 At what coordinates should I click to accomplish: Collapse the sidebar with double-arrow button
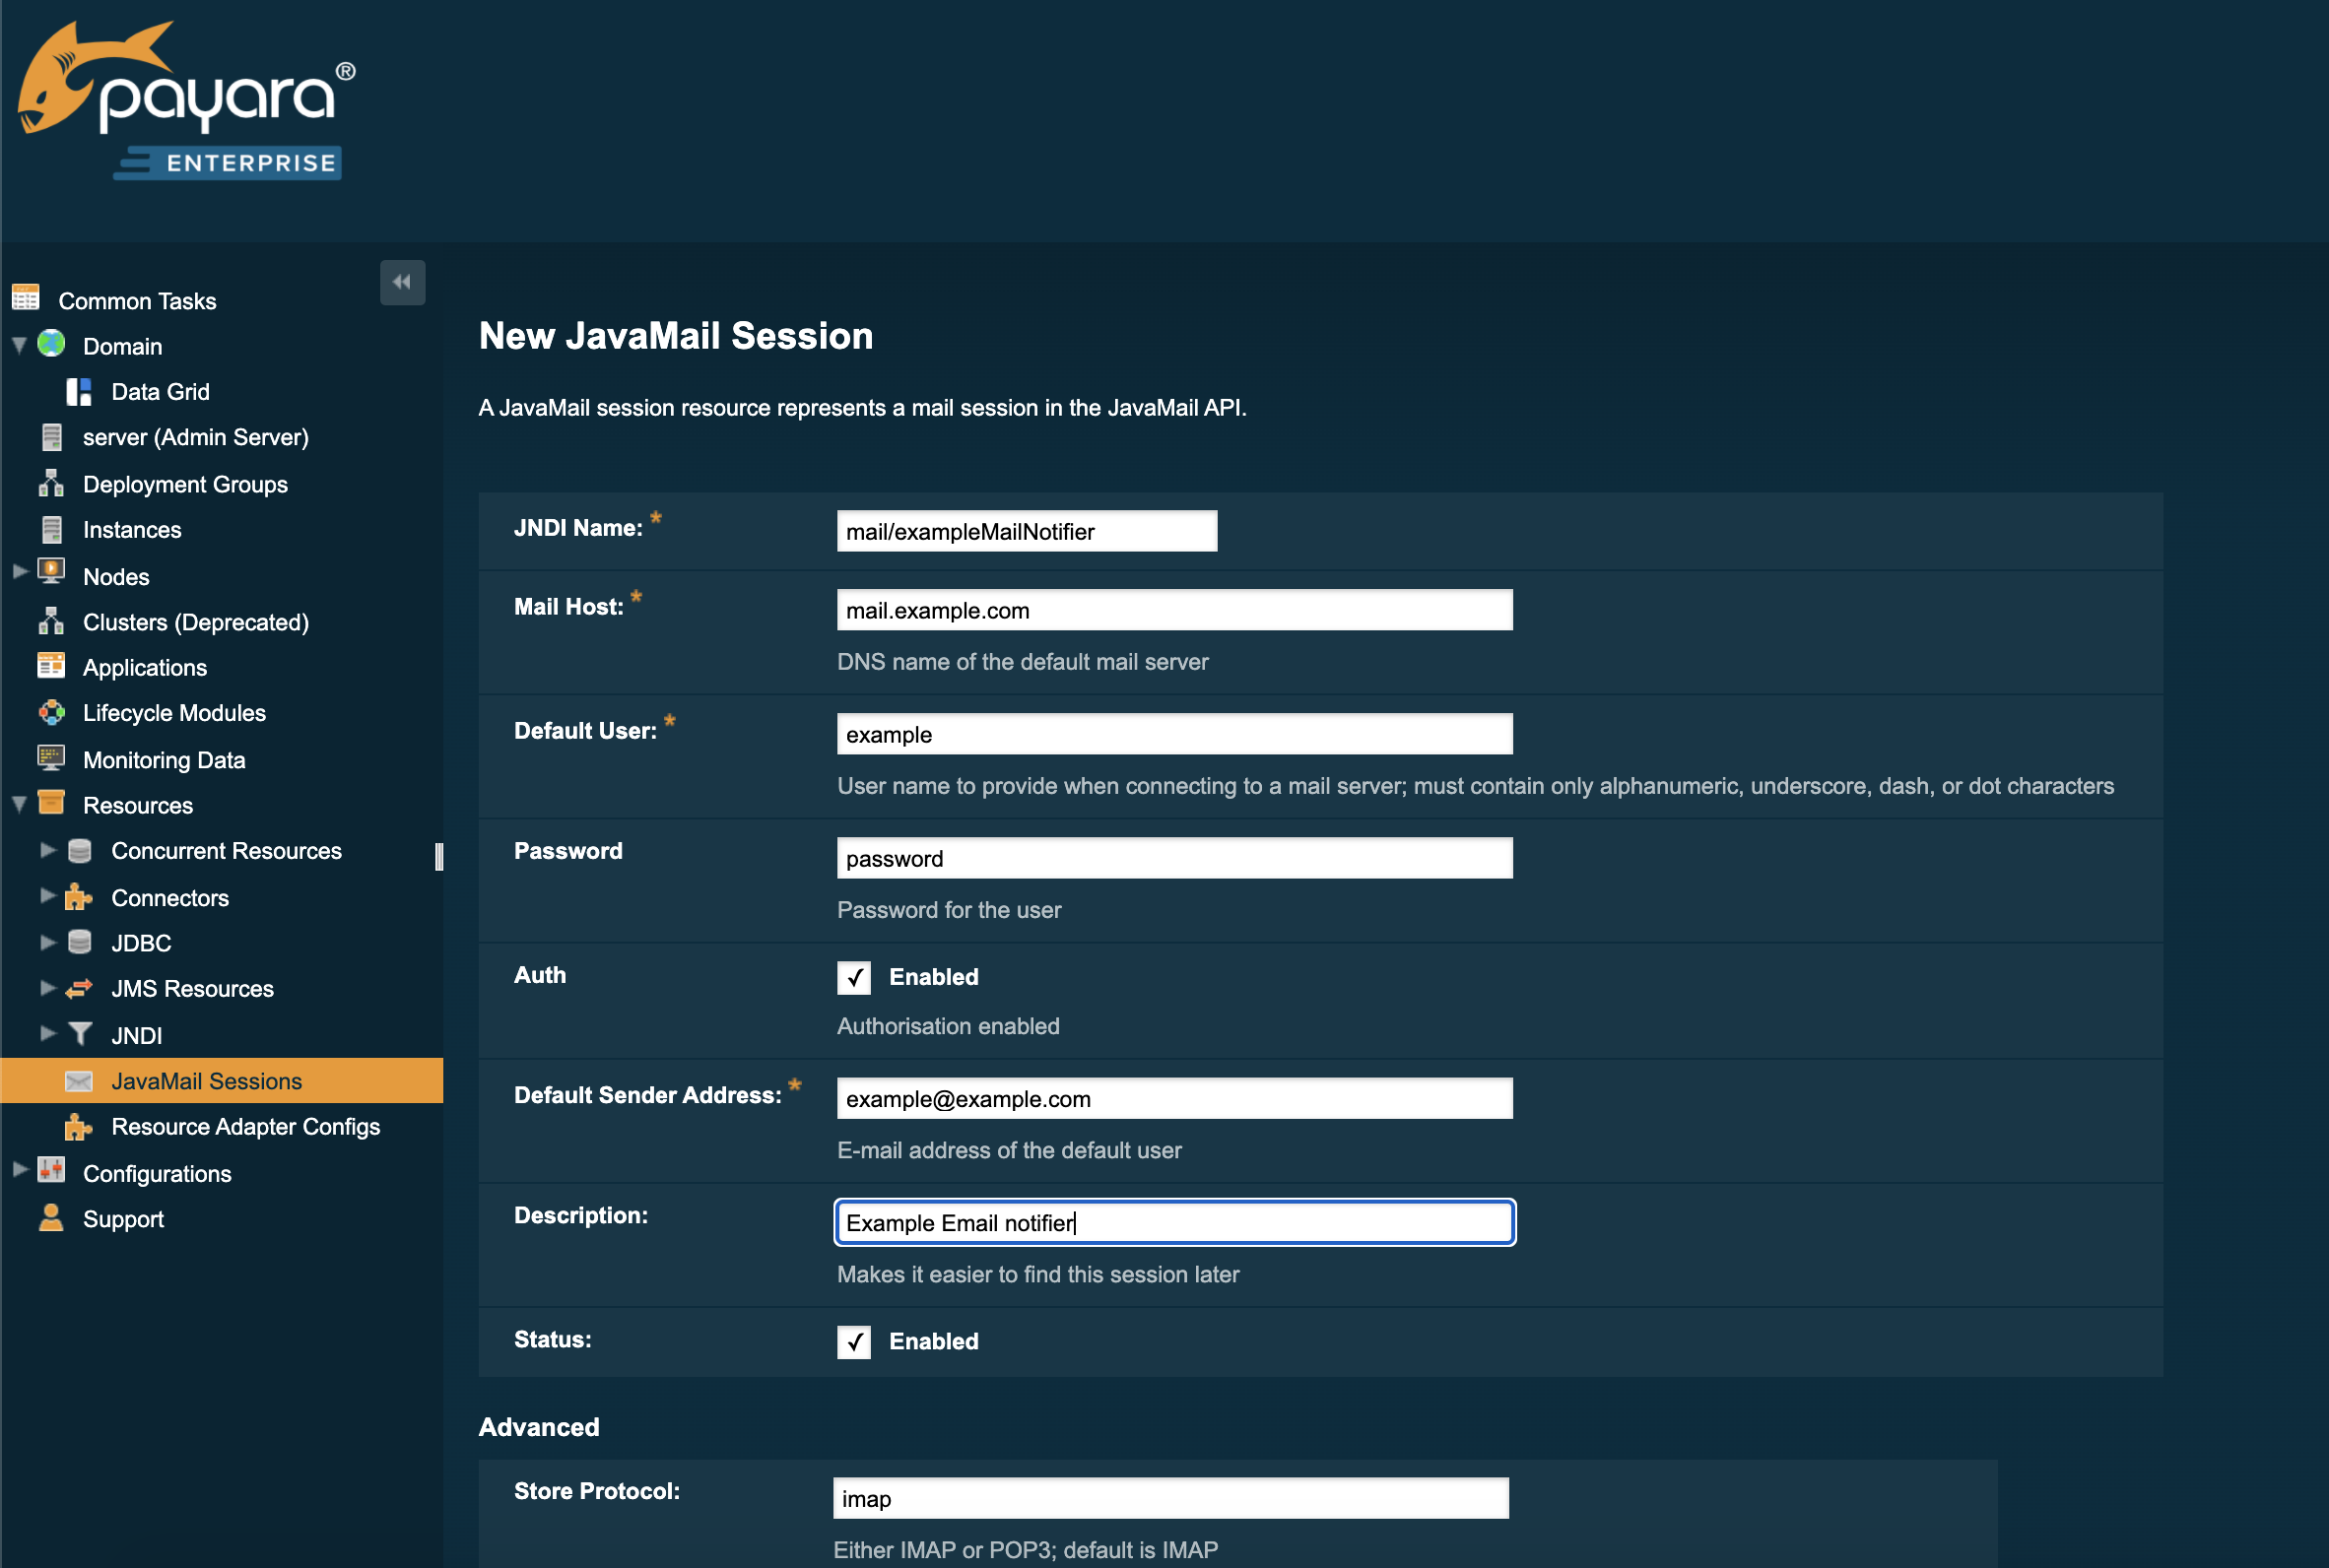[402, 282]
